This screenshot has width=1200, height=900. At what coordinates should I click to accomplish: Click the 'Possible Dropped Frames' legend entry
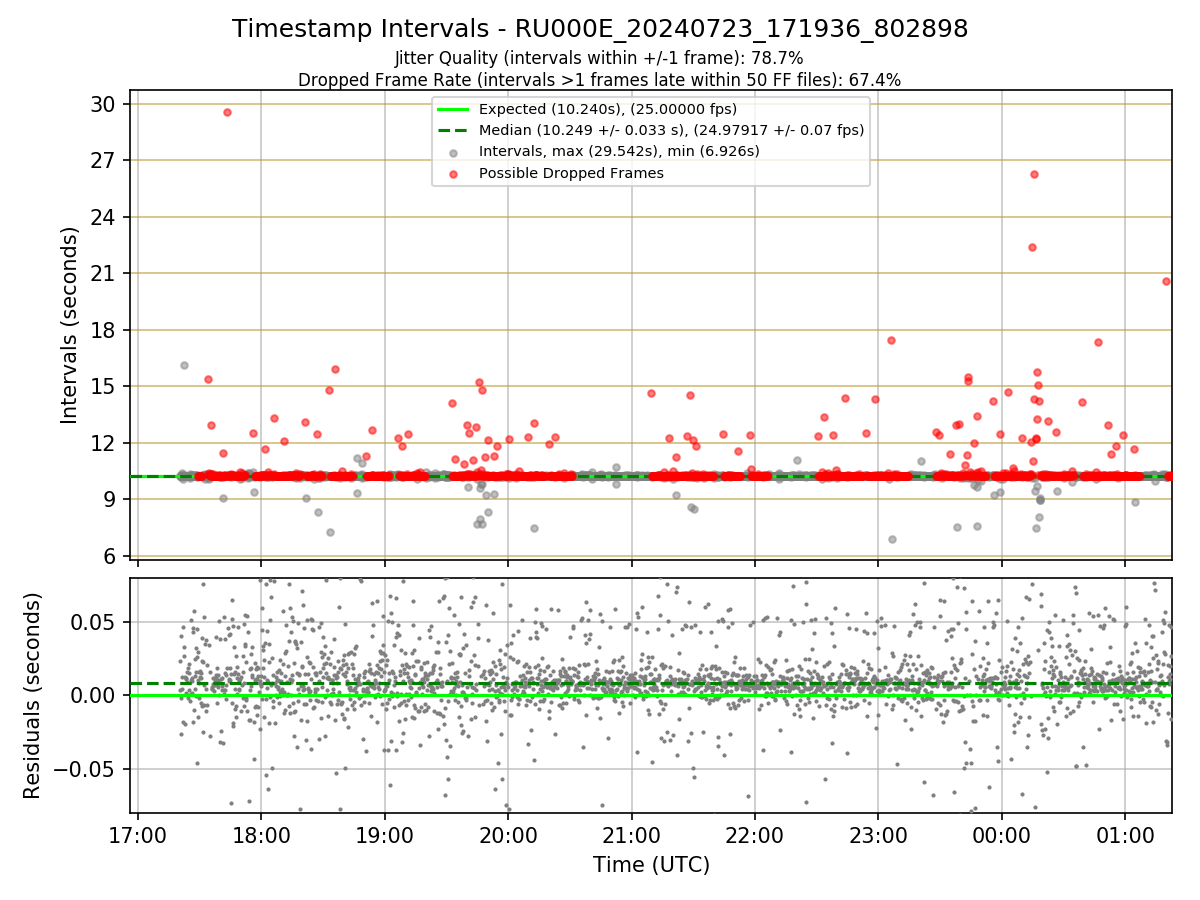click(571, 173)
